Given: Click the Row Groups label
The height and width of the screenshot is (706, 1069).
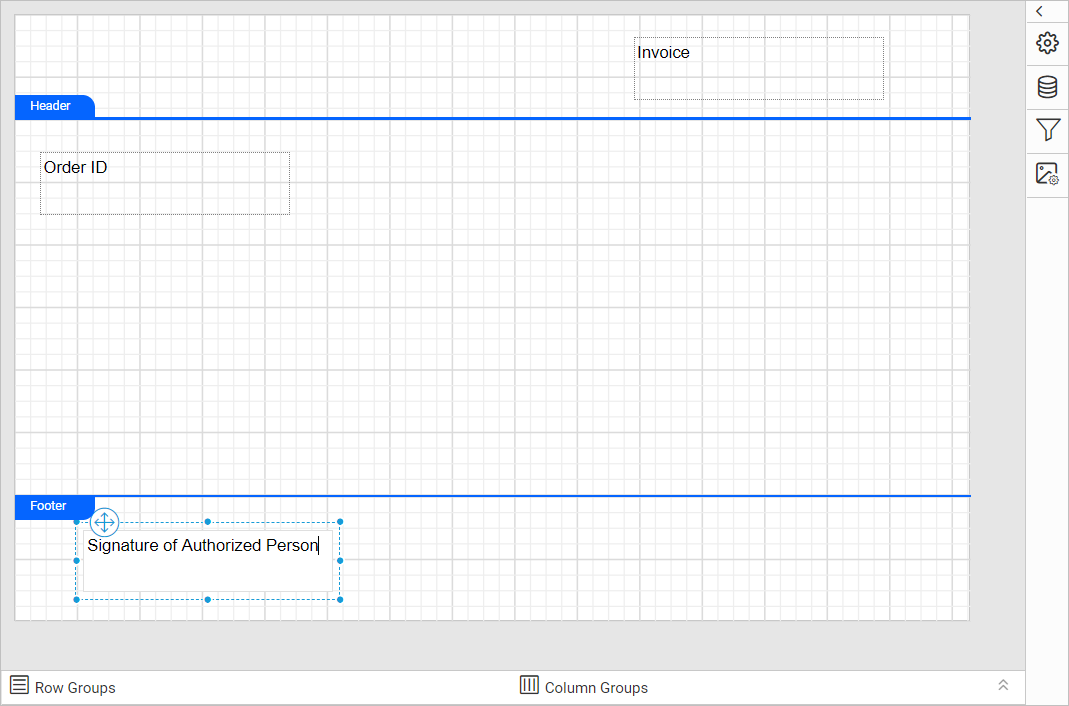Looking at the screenshot, I should pyautogui.click(x=75, y=688).
